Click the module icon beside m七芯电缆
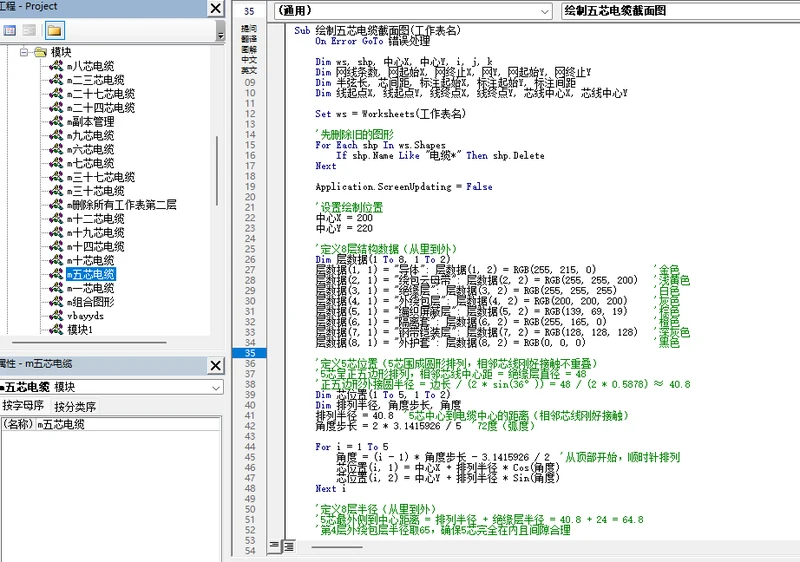Image resolution: width=800 pixels, height=562 pixels. 56,163
